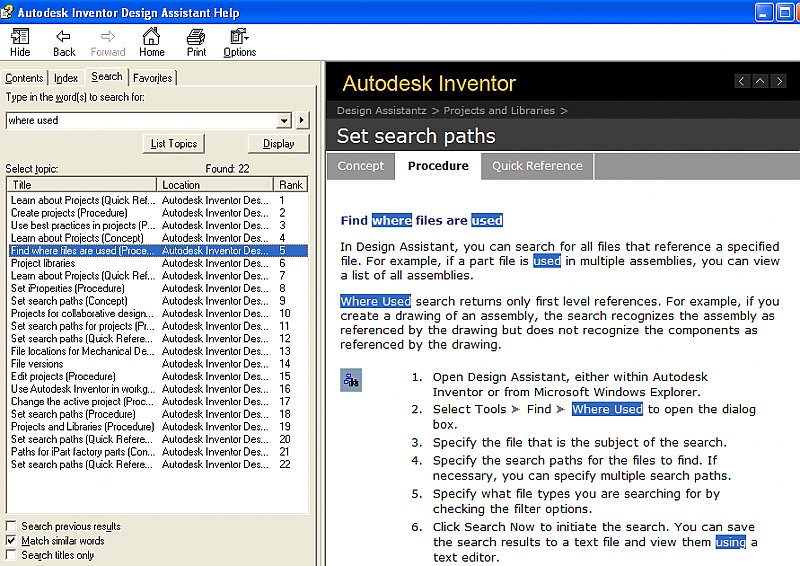Select the rank 1 'Learn about Projects (Quick Ref...' topic
800x566 pixels.
coord(158,200)
